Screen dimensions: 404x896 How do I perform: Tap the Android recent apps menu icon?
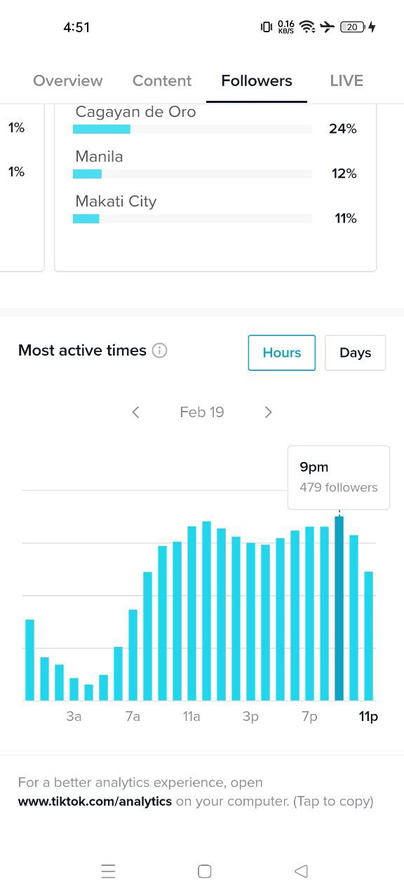coord(108,871)
